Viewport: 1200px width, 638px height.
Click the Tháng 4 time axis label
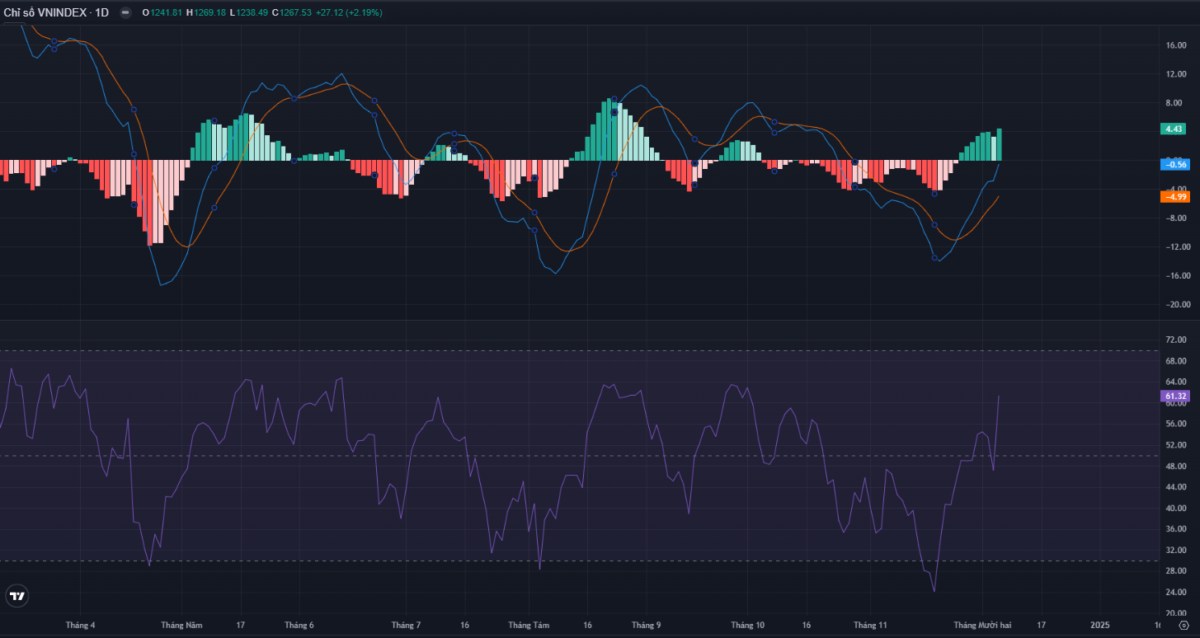coord(81,625)
